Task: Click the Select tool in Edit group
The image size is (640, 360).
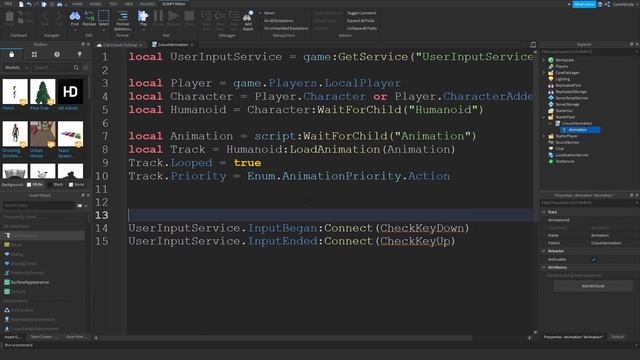Action: (104, 19)
